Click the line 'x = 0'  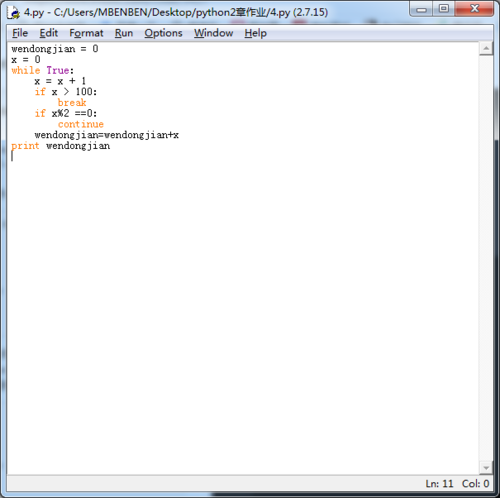pos(26,60)
